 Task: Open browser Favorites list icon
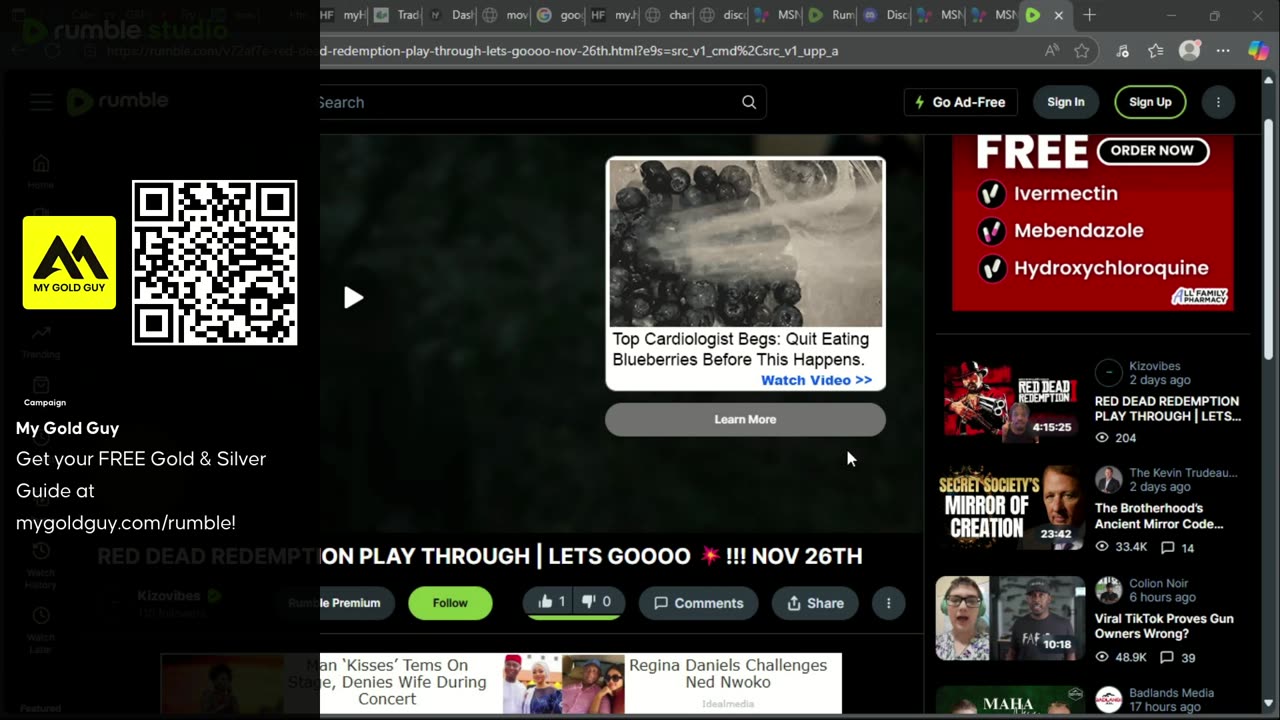tap(1156, 51)
